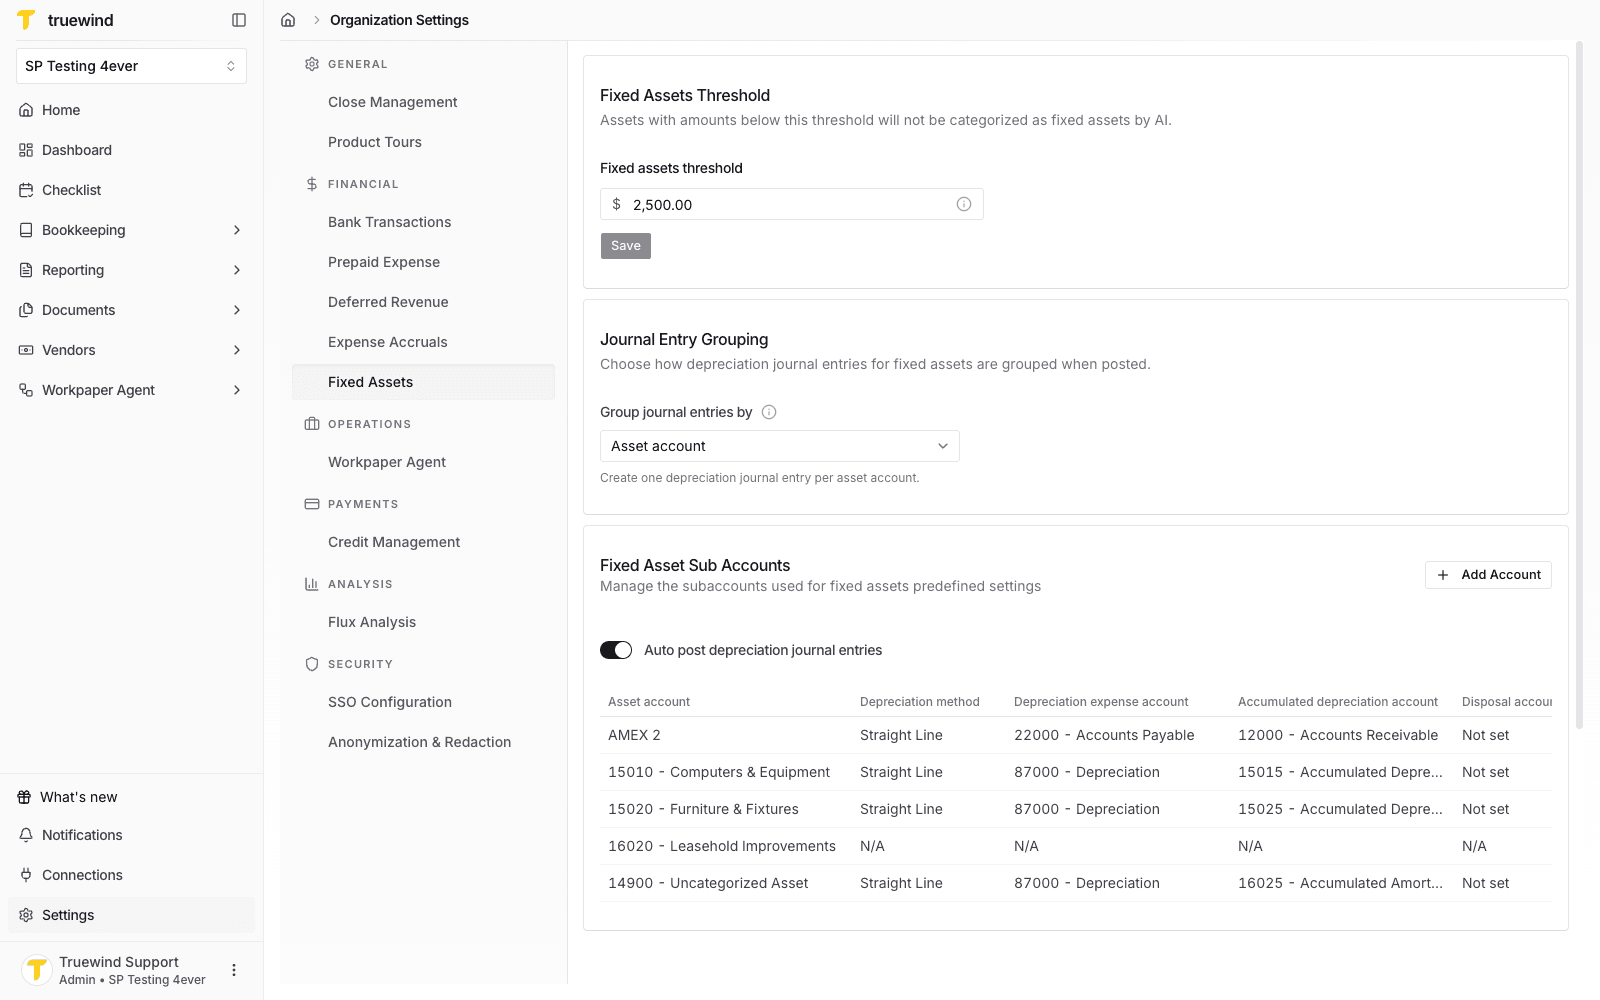The width and height of the screenshot is (1600, 1000).
Task: Click 16025 - Accumulated Amort... cell
Action: tap(1340, 883)
